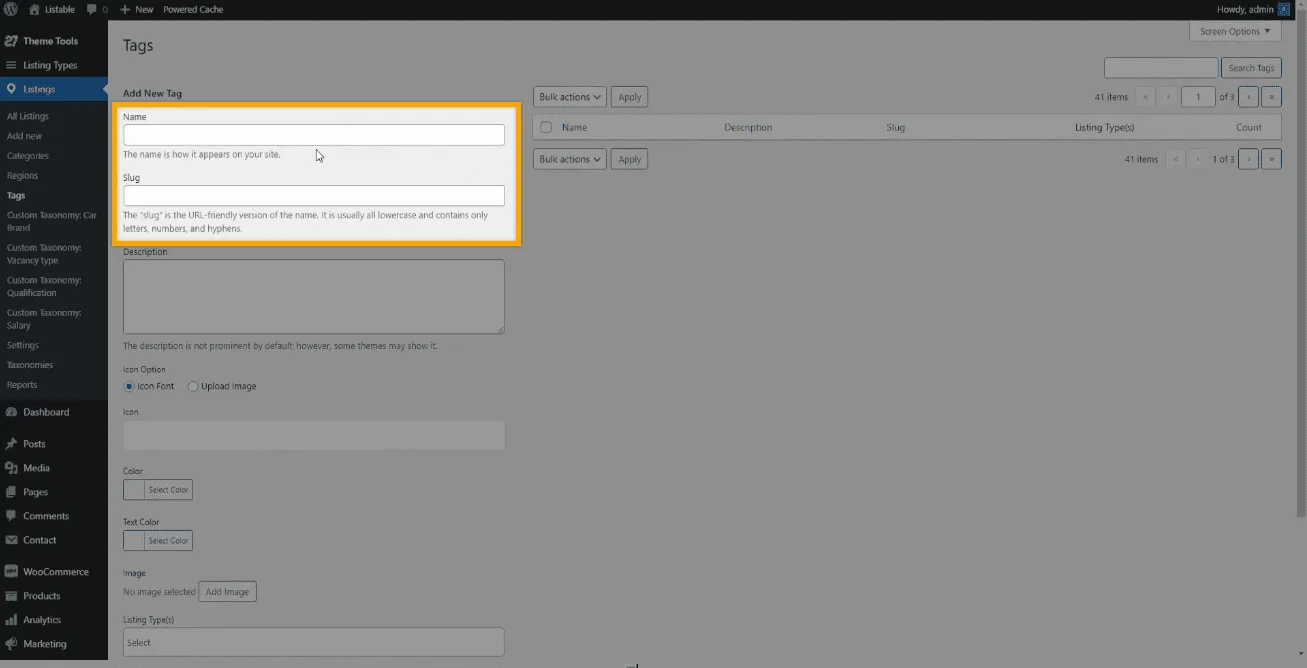1307x668 pixels.
Task: Open Posts via the pushpin icon
Action: coord(11,444)
